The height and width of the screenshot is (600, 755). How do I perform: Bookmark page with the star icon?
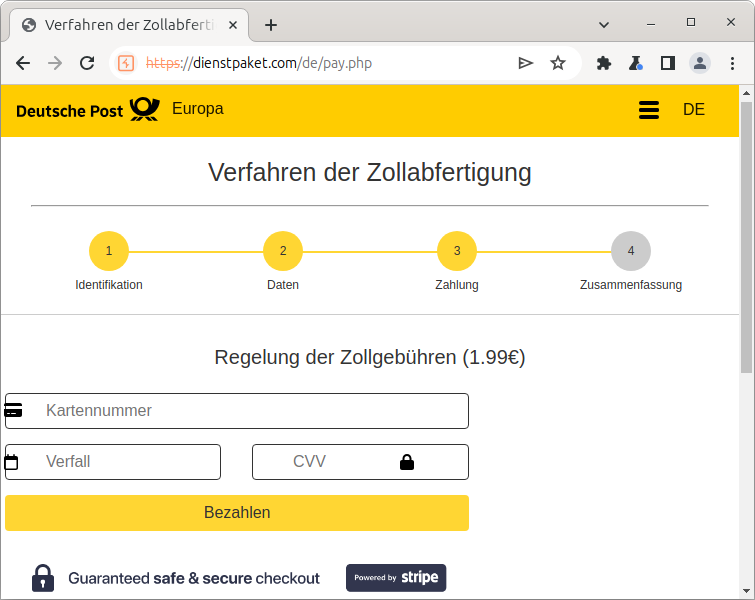click(558, 63)
